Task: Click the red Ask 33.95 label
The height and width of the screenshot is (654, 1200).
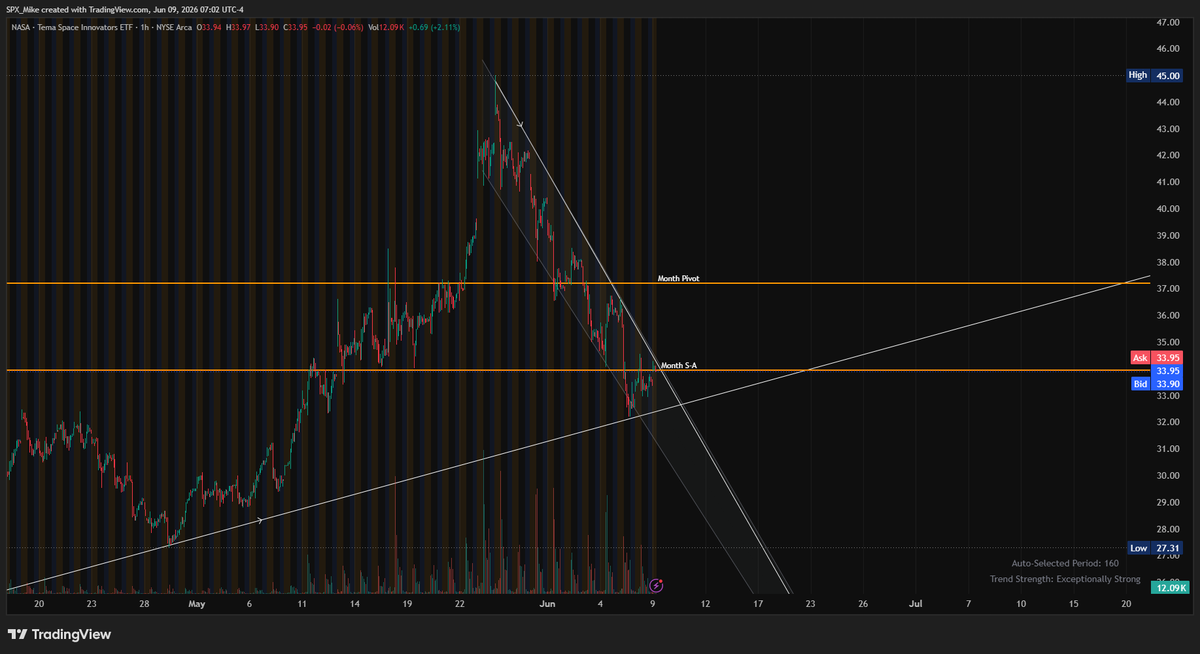Action: [1157, 357]
